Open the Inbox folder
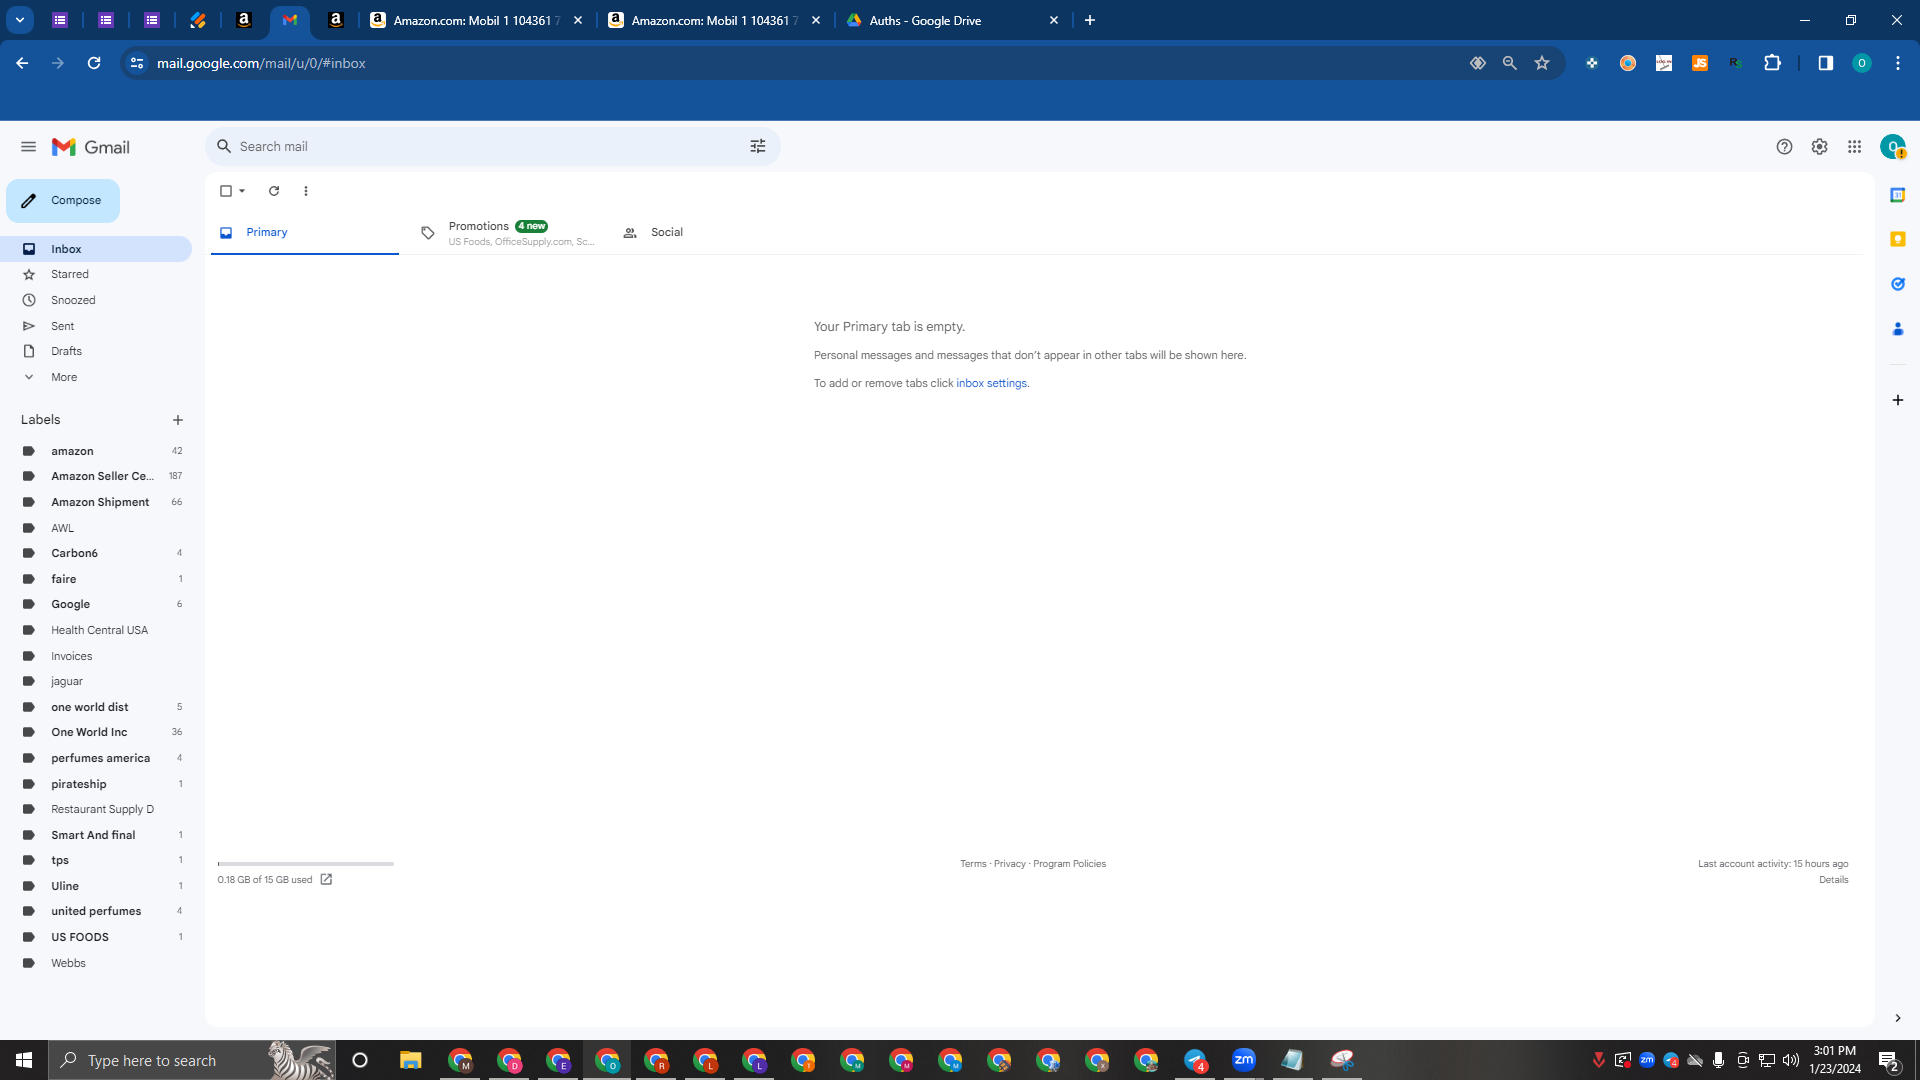 tap(96, 249)
